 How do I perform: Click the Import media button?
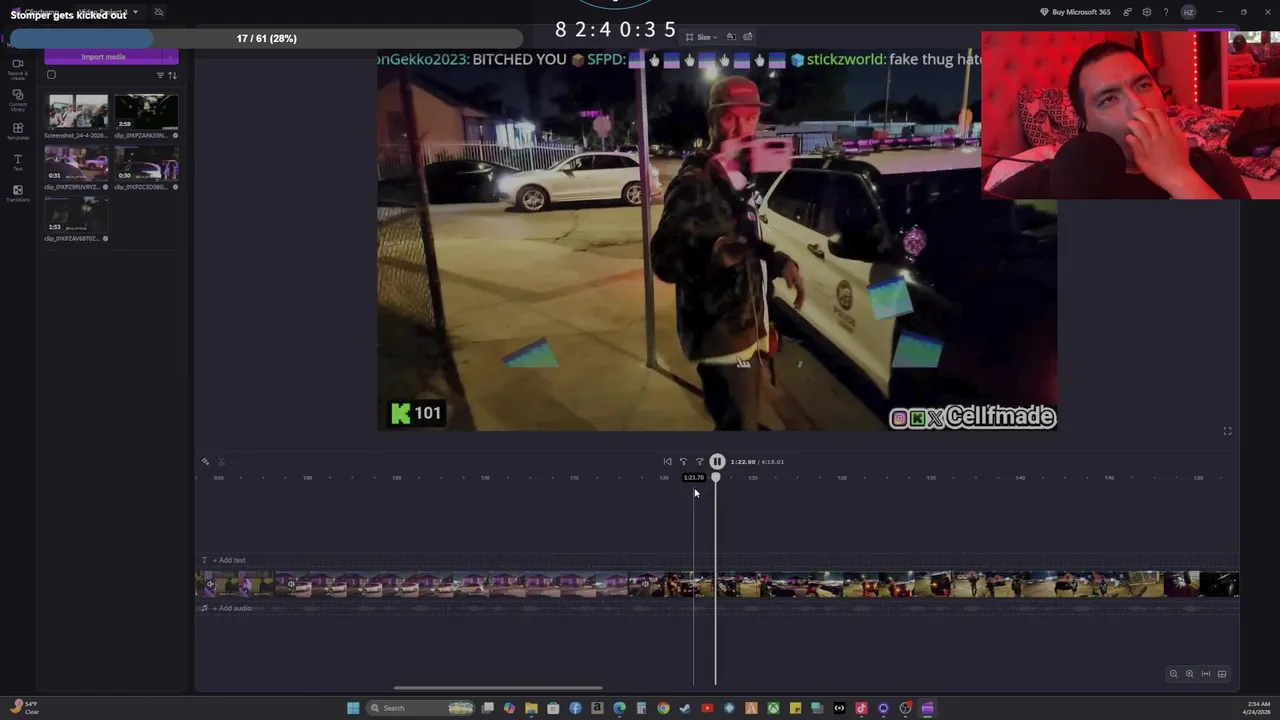[103, 57]
